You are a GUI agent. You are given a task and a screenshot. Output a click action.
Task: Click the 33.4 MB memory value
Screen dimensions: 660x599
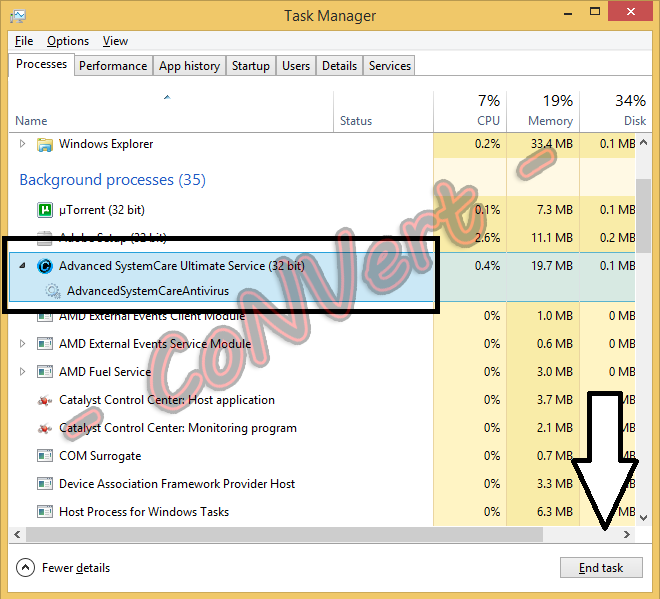552,144
